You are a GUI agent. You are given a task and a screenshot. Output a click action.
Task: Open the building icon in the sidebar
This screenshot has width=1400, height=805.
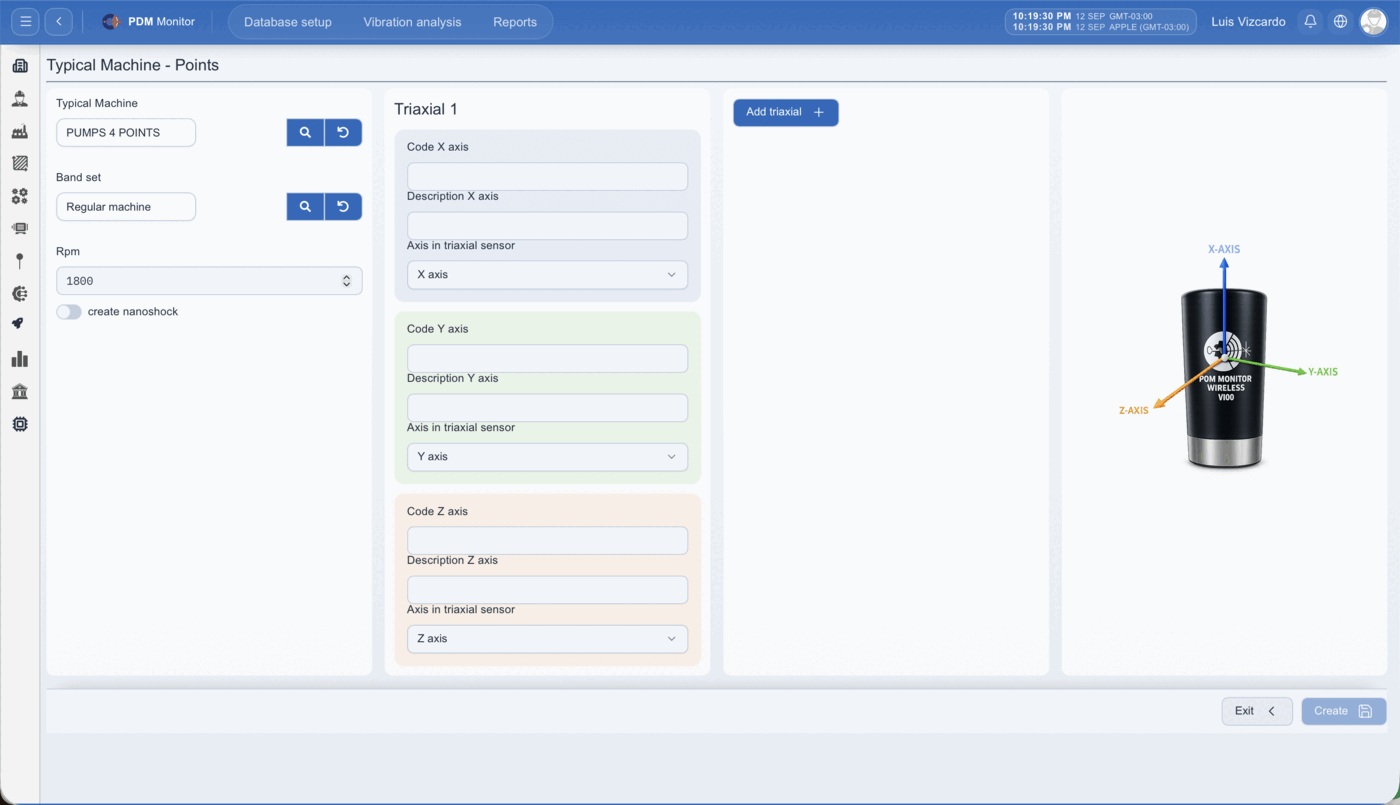[19, 66]
